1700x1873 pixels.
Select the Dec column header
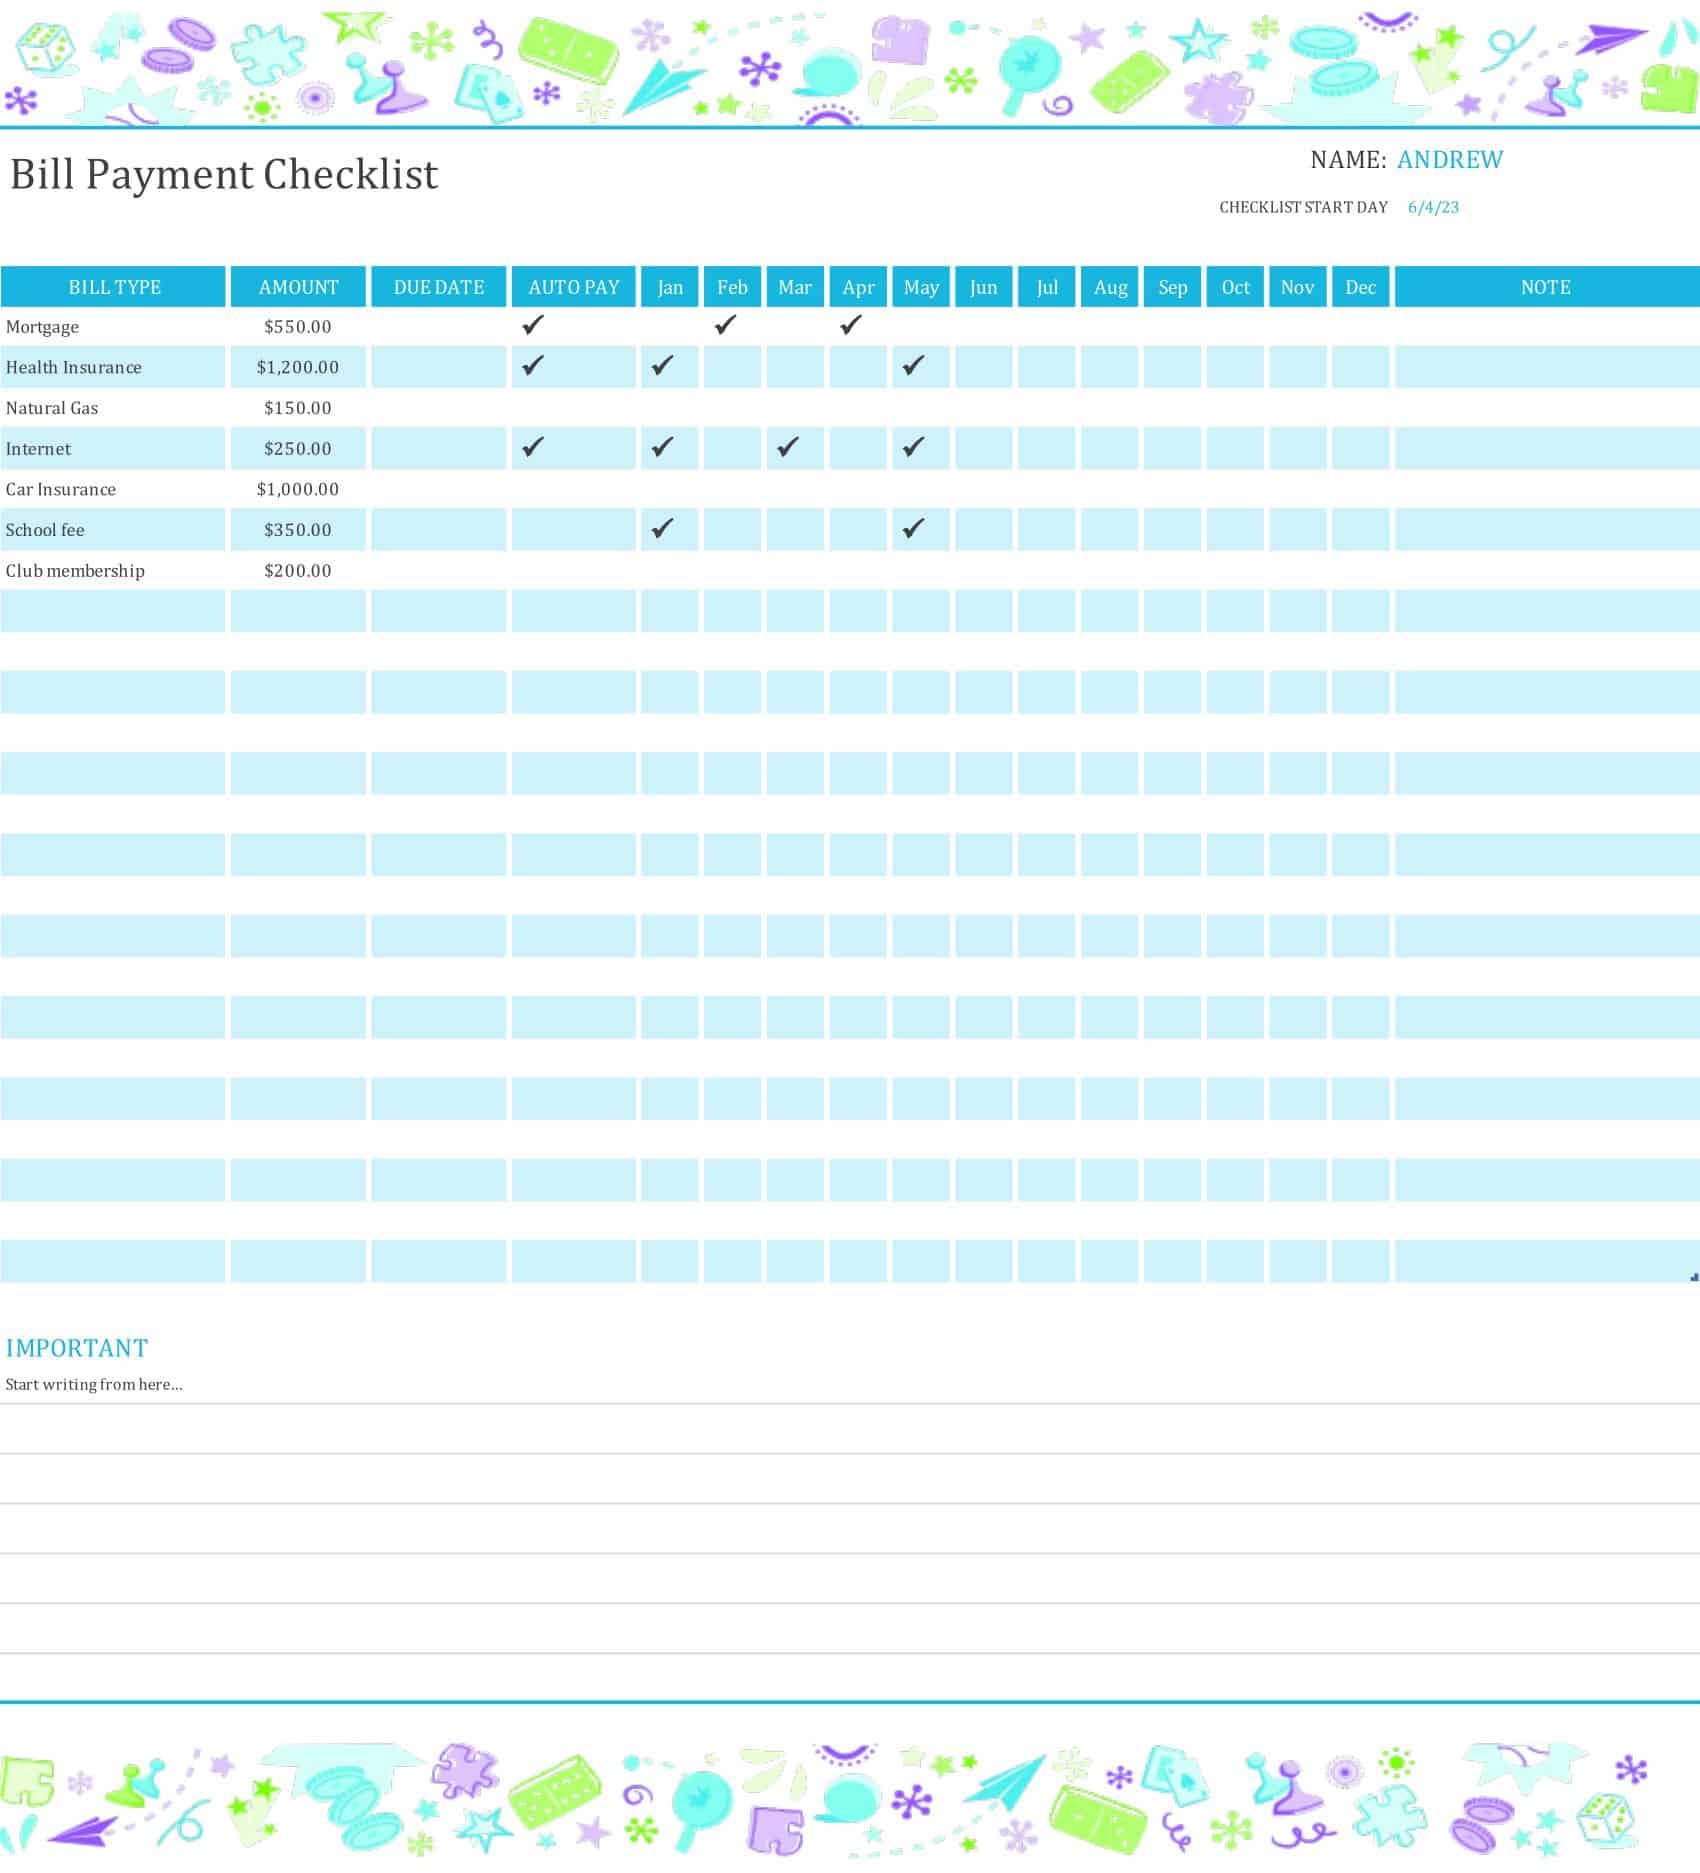[x=1360, y=287]
